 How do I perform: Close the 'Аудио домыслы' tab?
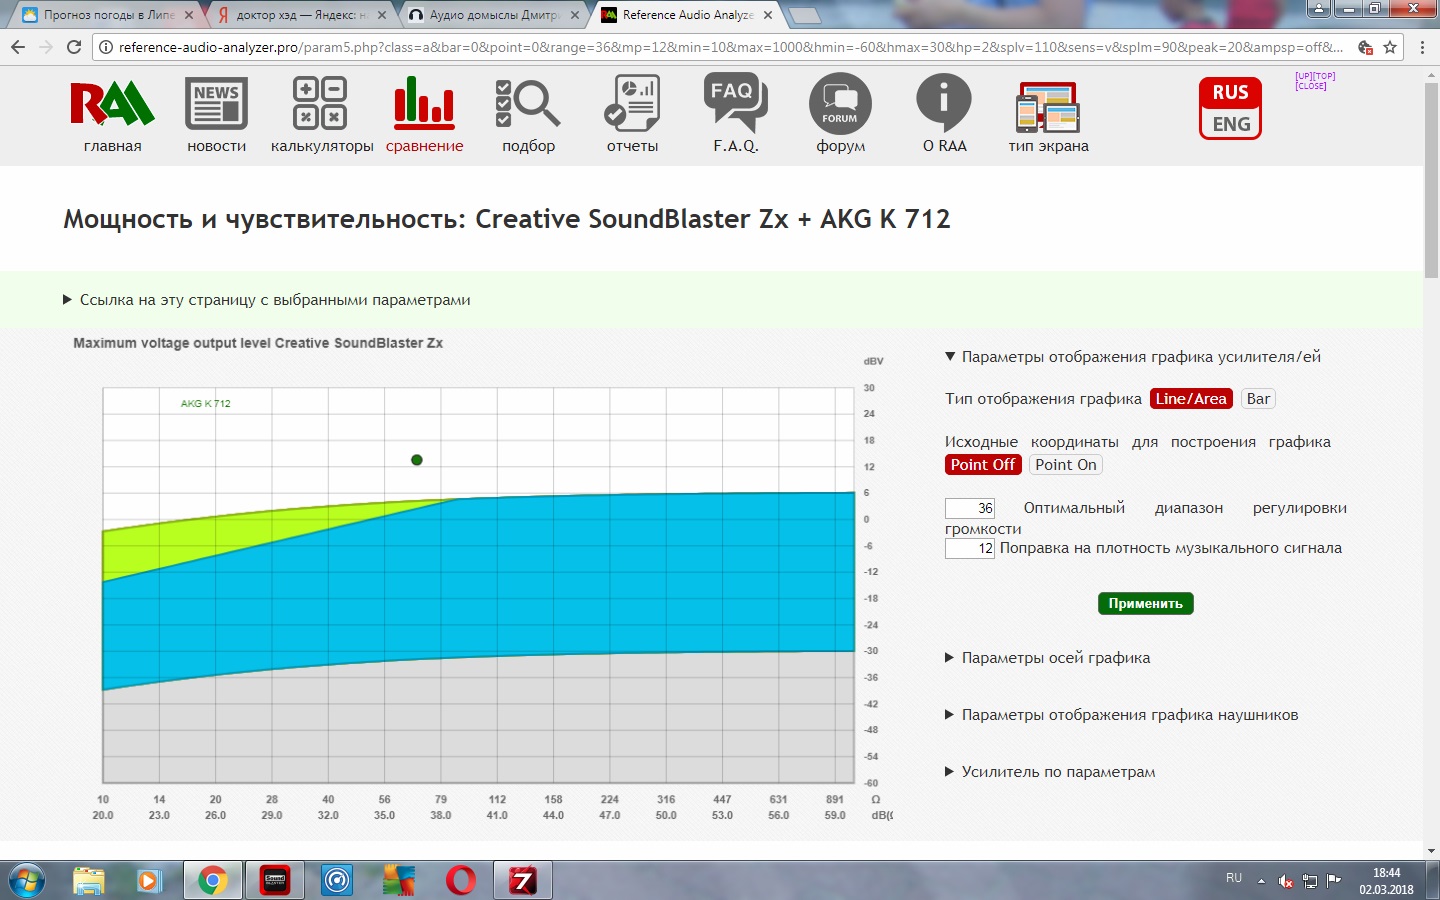click(x=575, y=15)
